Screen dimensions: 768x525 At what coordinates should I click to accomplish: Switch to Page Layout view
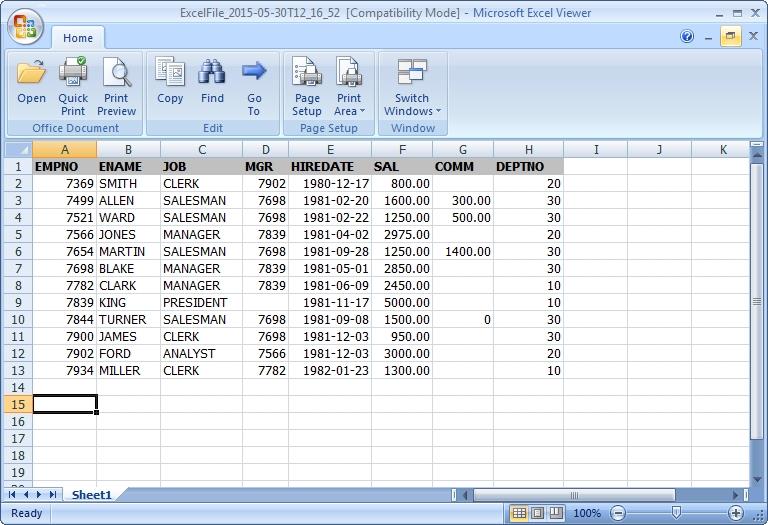(x=537, y=513)
